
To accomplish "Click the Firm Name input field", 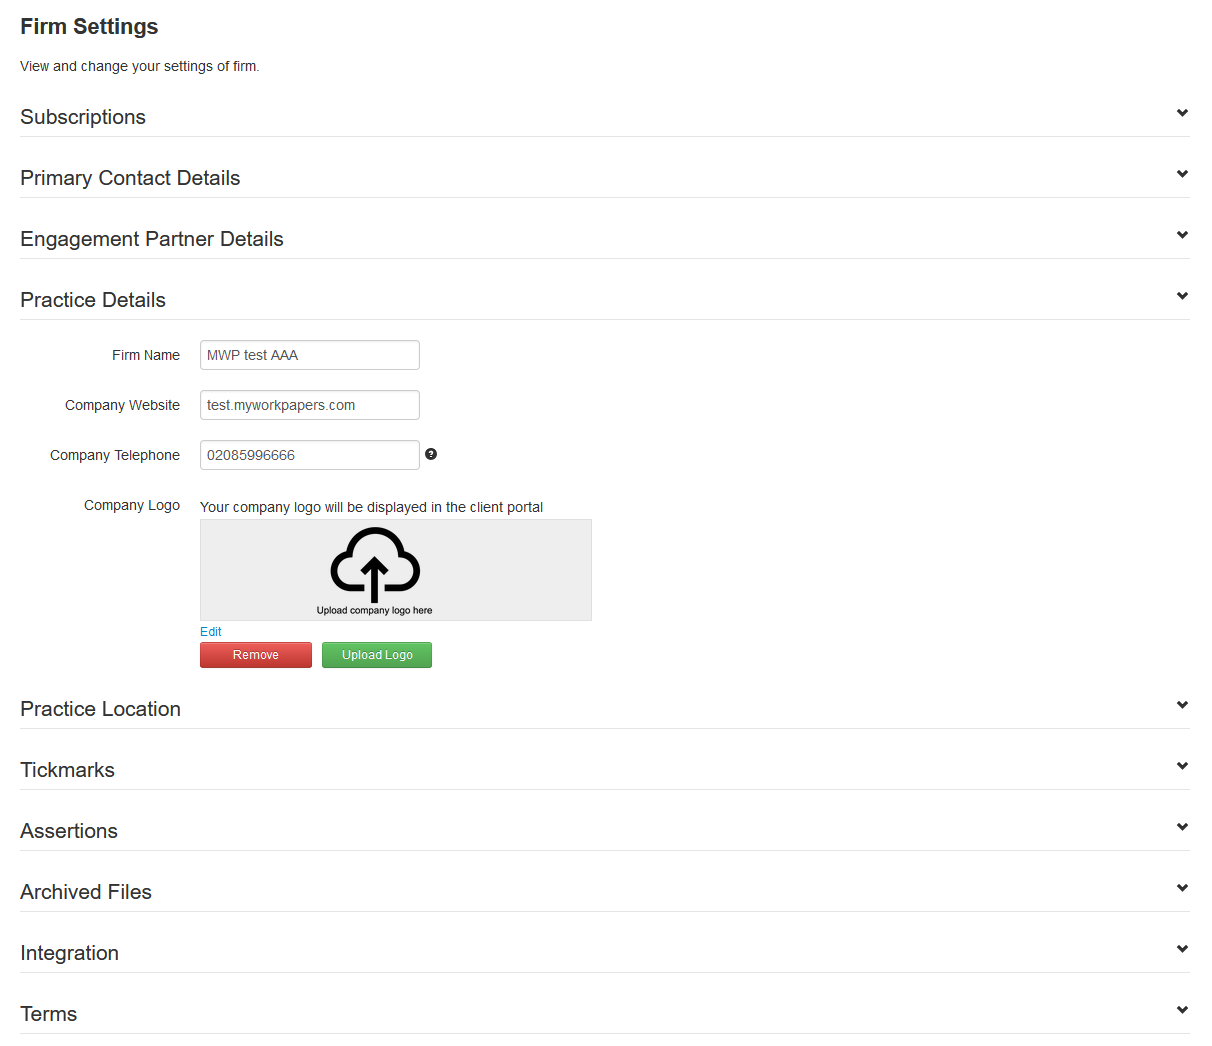I will [309, 355].
